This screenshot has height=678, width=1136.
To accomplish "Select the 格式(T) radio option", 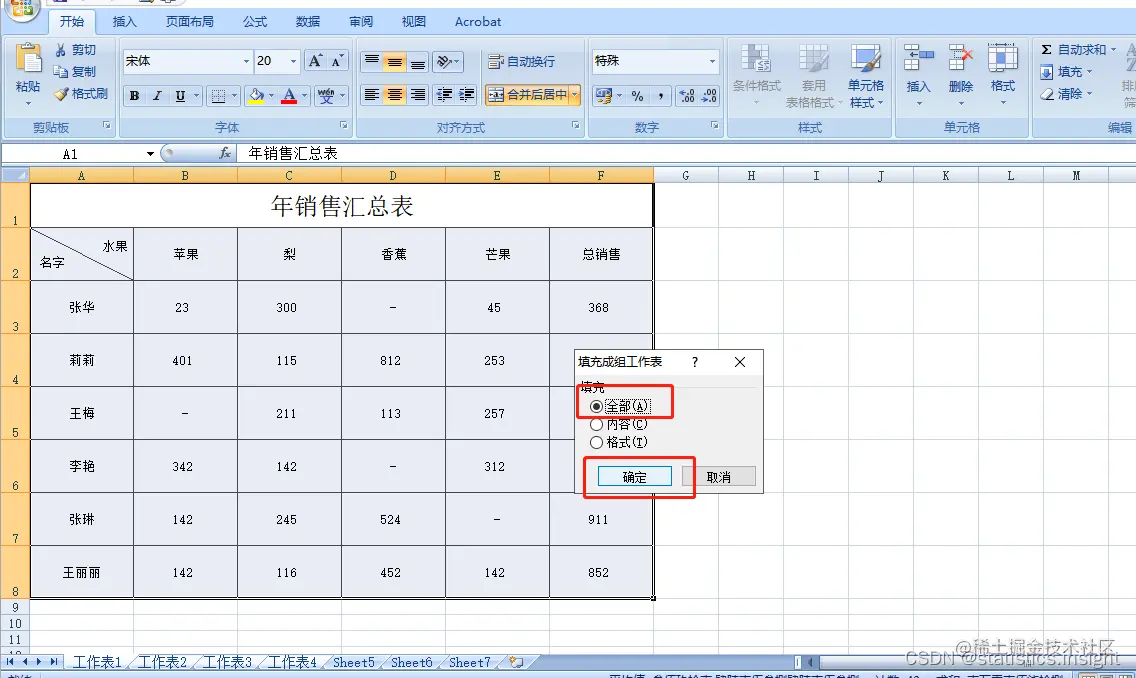I will click(596, 442).
